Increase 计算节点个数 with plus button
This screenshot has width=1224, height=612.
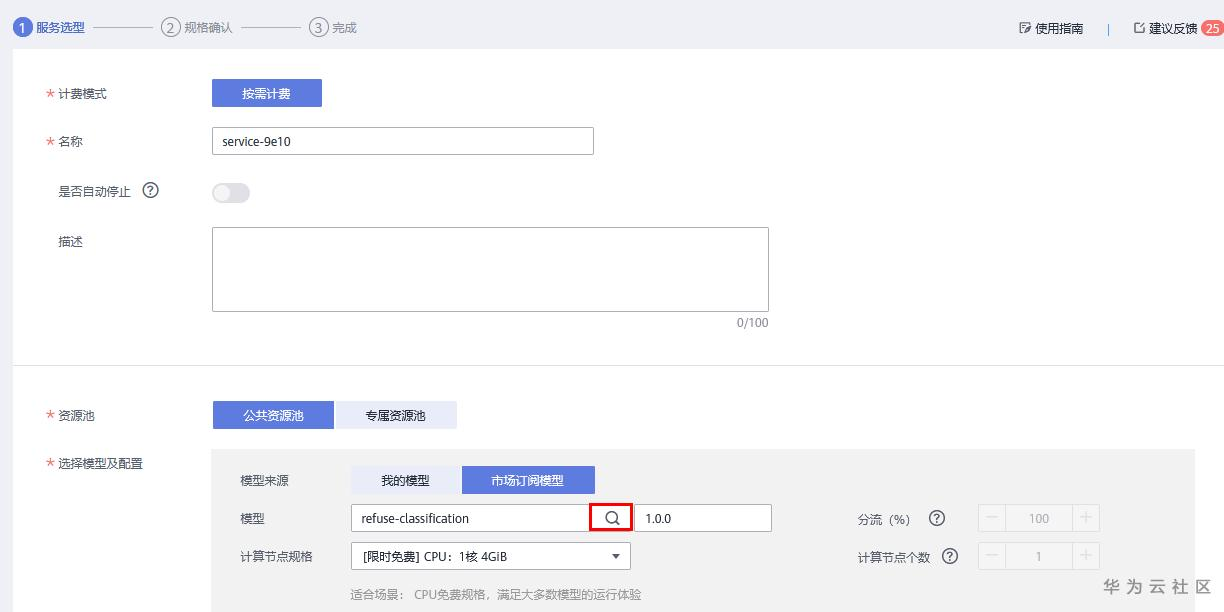(1086, 556)
